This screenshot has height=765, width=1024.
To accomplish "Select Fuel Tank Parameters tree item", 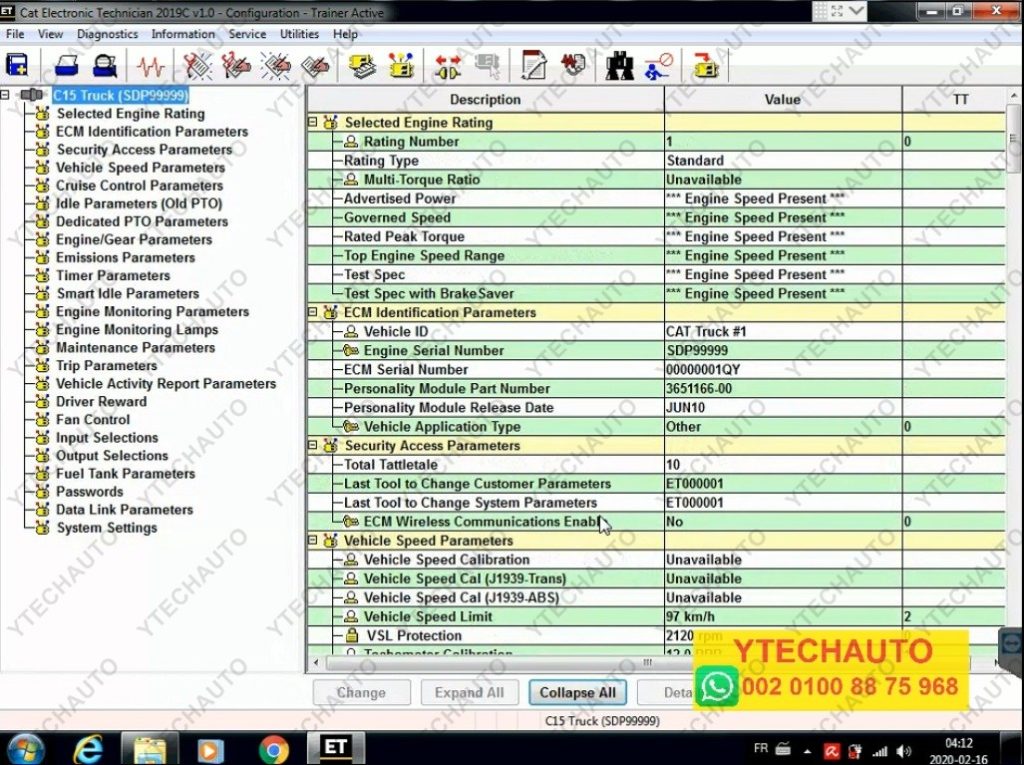I will (125, 474).
